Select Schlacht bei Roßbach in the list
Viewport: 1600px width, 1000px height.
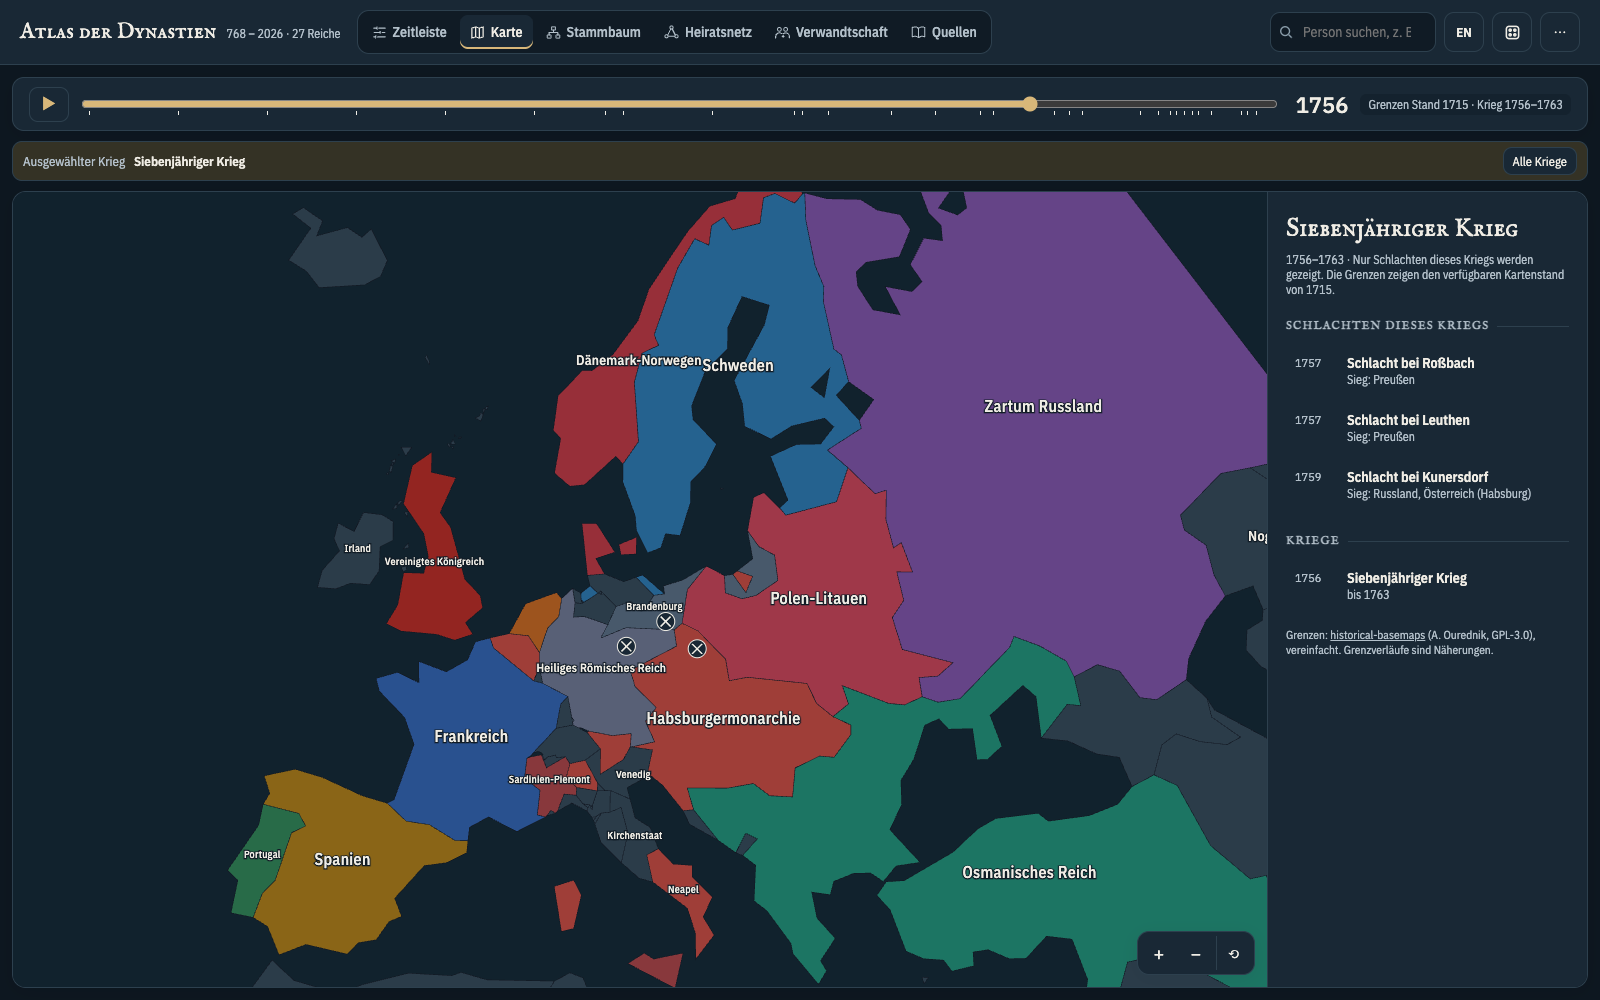click(x=1427, y=370)
